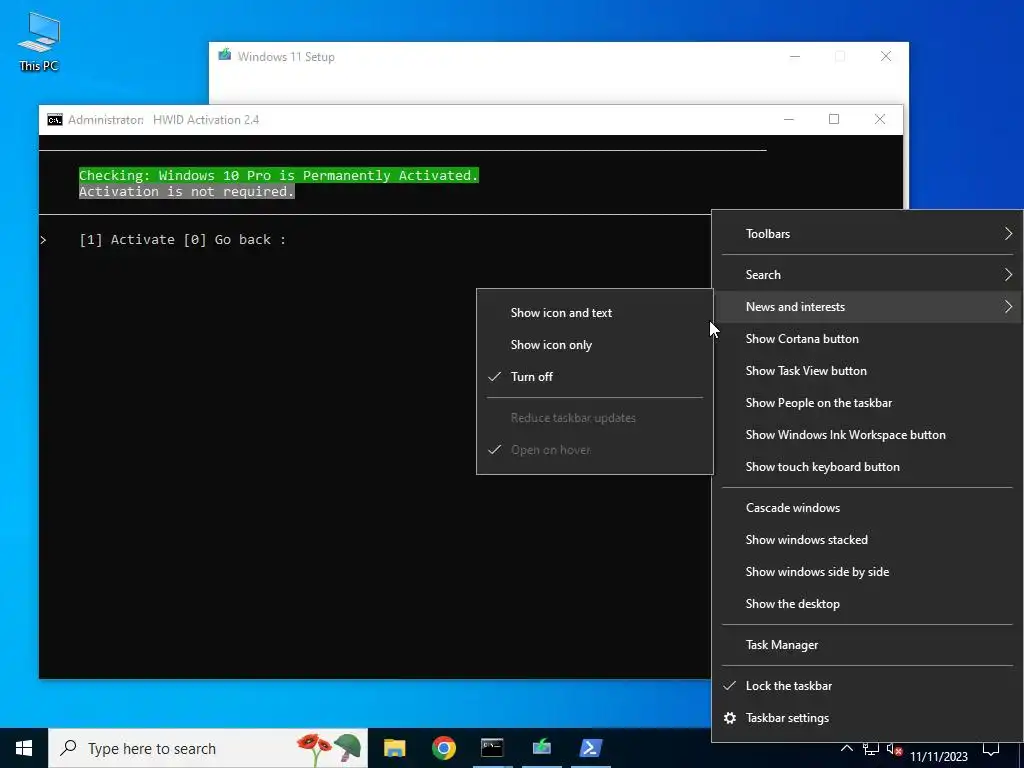
Task: Toggle Show Windows Ink Workspace button
Action: tap(867, 435)
